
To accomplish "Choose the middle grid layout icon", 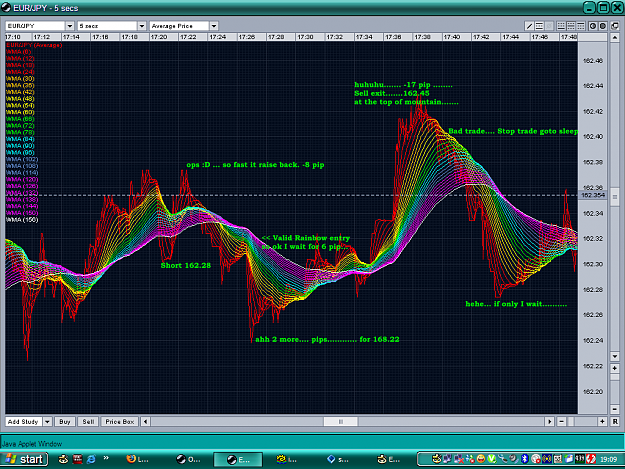I will pos(571,26).
